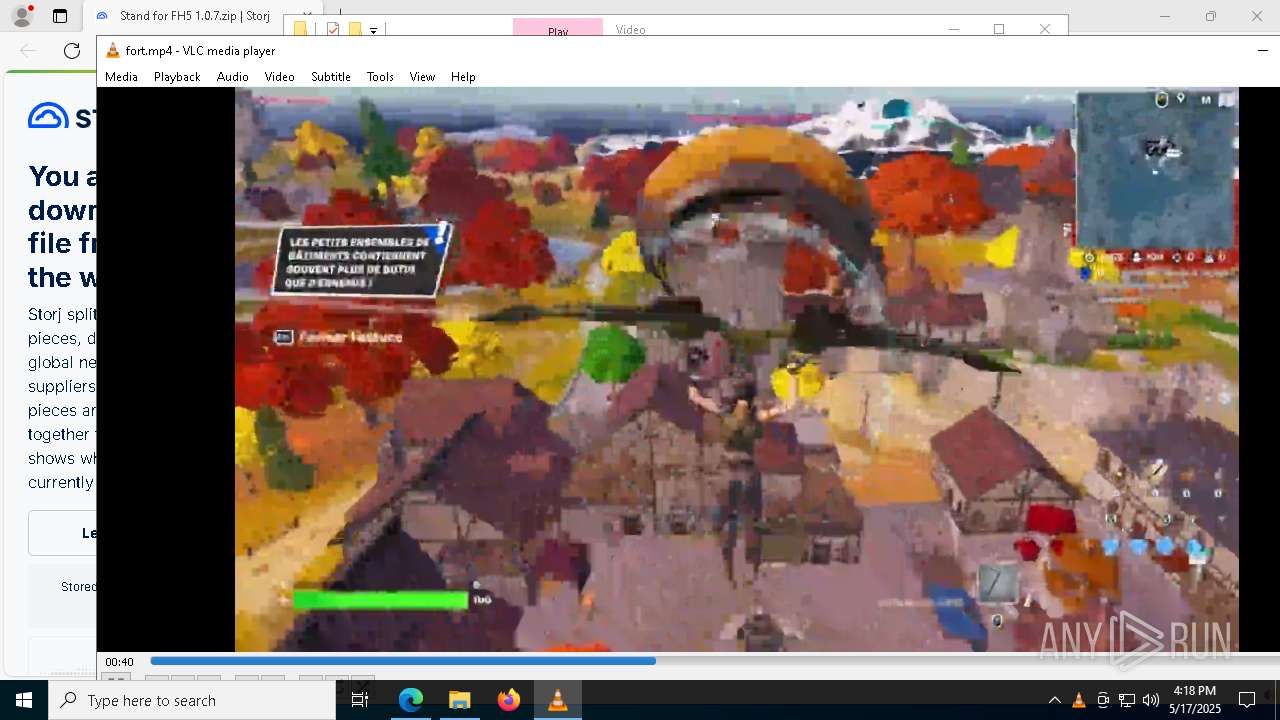
Task: Open the View menu in VLC
Action: coord(422,77)
